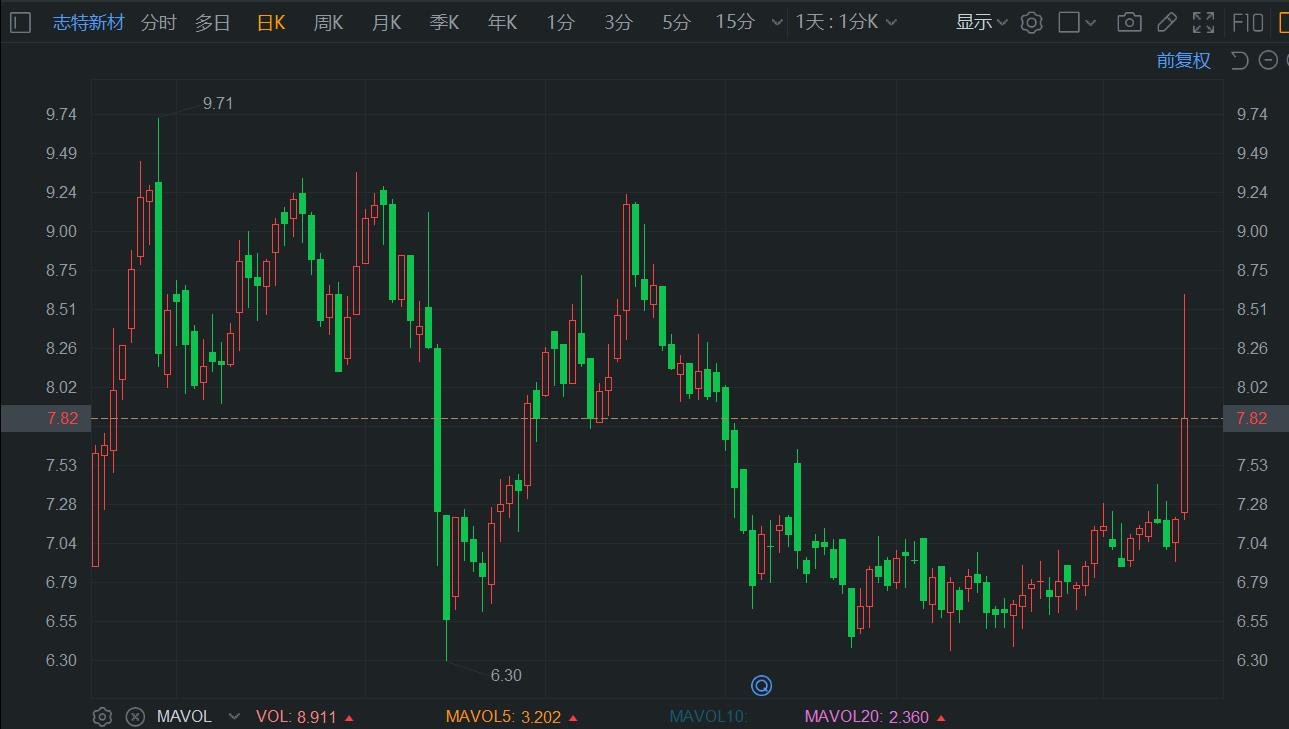The height and width of the screenshot is (729, 1289).
Task: Click the 6.30 label on left axis
Action: click(x=62, y=660)
